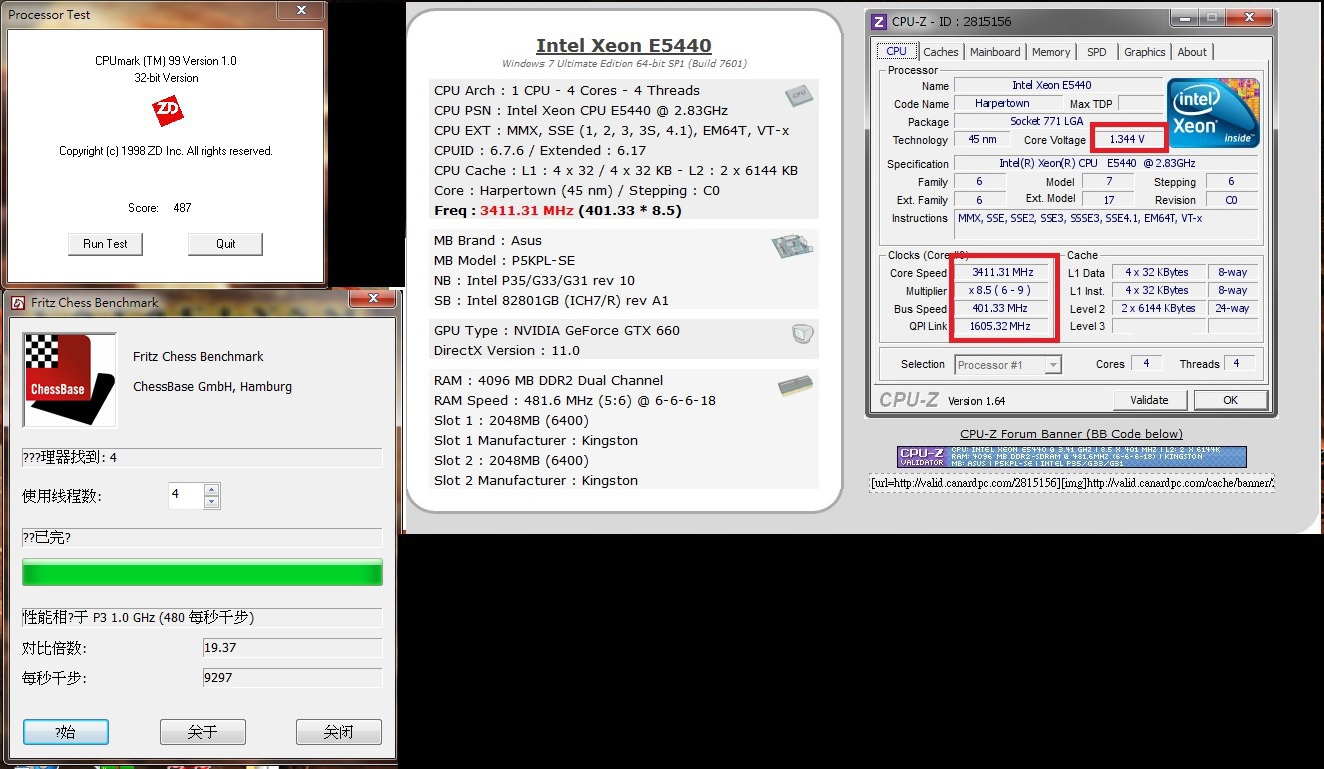Click the Cores value 4 in CPU-Z

(1146, 364)
